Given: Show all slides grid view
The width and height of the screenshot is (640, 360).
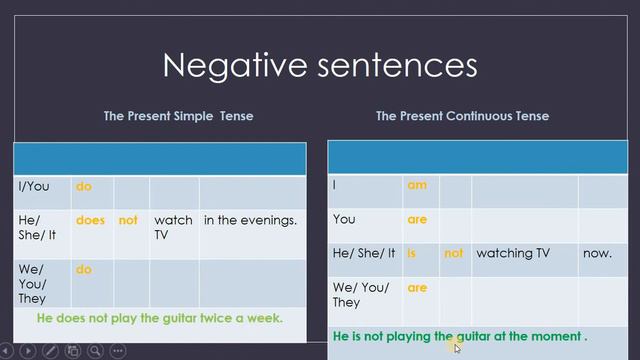Looking at the screenshot, I should [x=73, y=351].
